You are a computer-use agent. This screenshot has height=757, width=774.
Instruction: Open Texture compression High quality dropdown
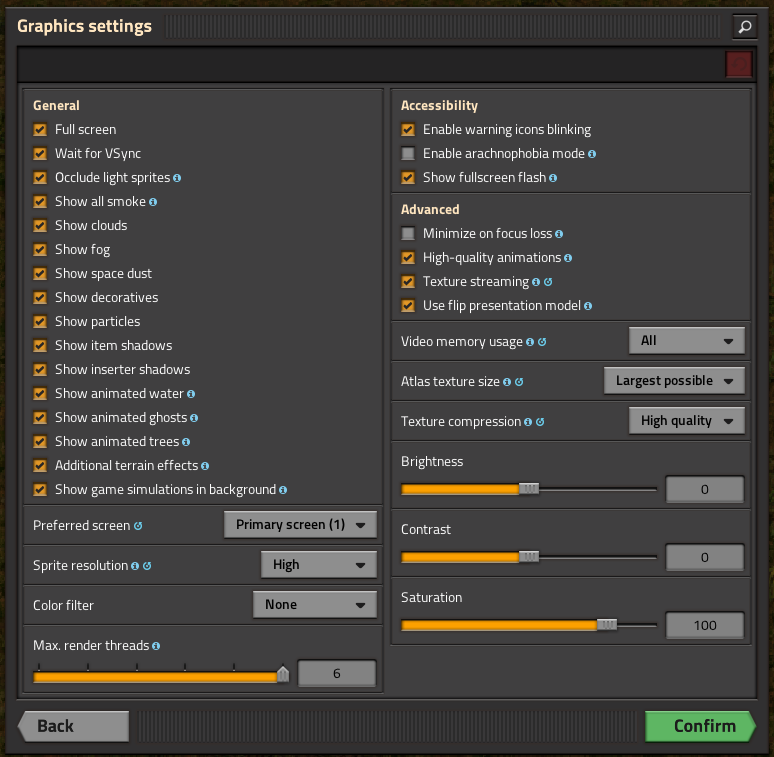pos(687,420)
